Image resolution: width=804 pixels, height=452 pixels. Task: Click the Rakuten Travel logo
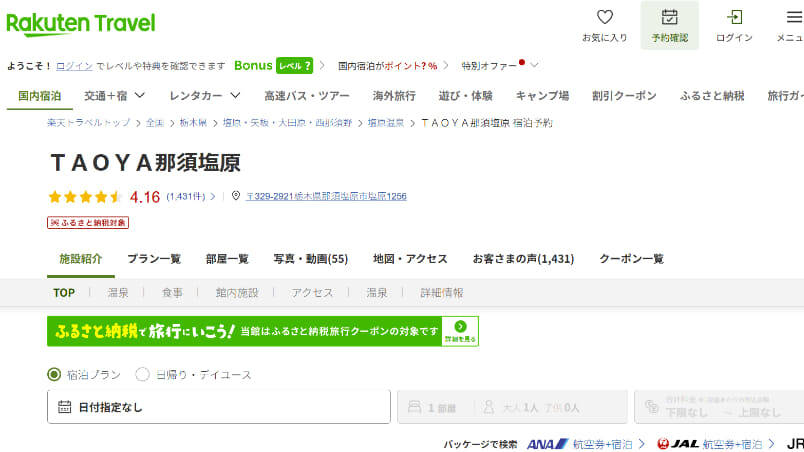coord(80,23)
